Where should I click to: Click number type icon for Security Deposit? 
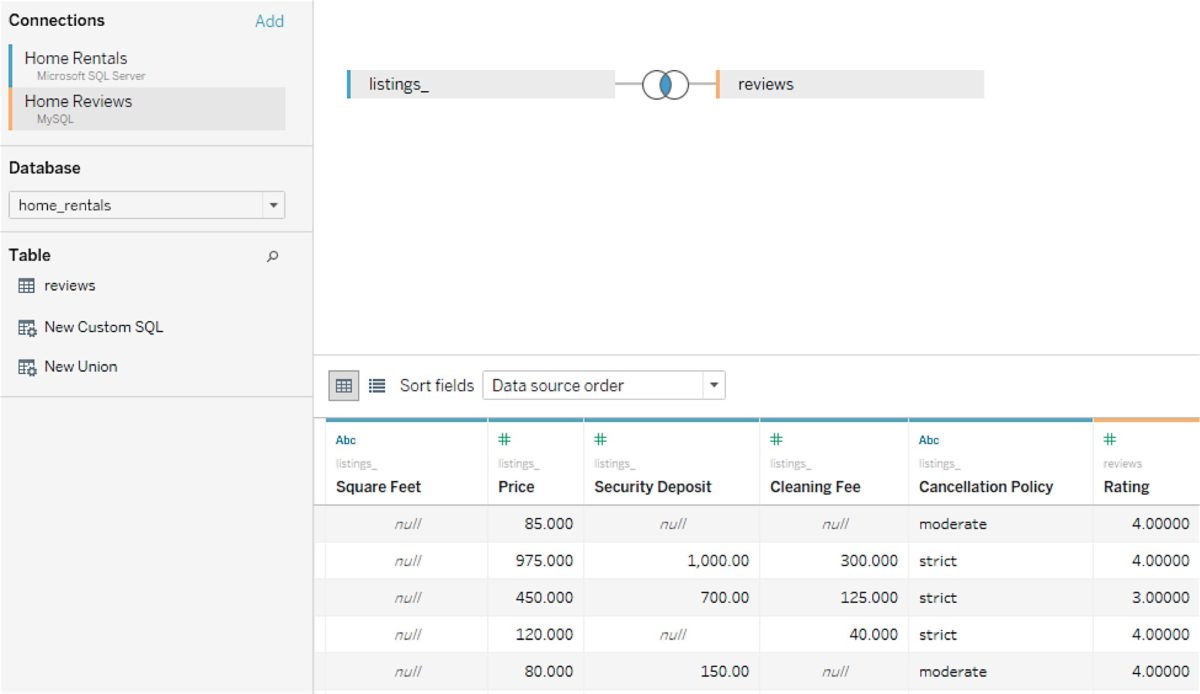(600, 439)
